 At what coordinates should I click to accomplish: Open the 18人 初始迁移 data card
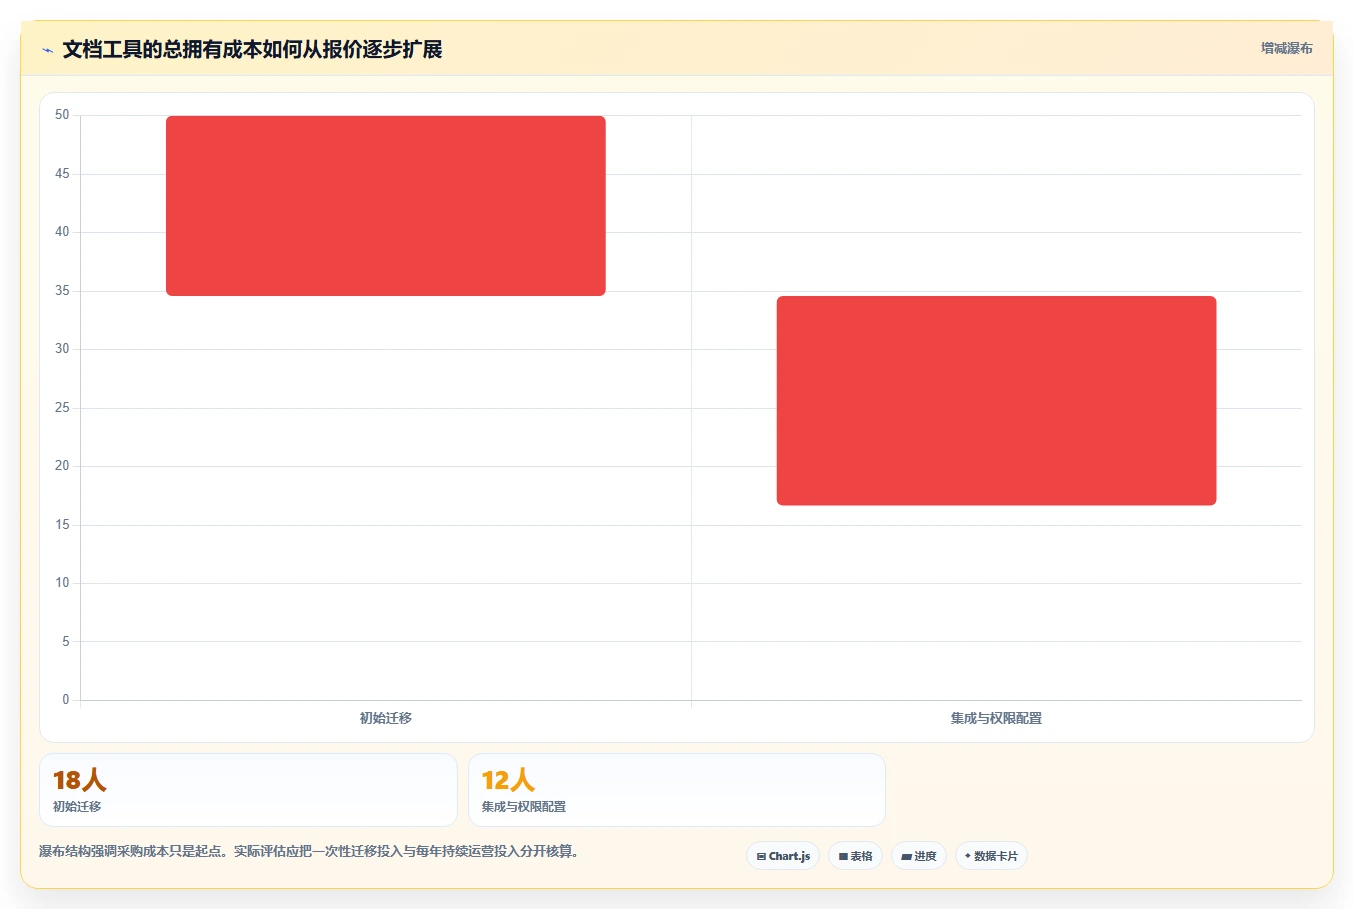point(248,790)
